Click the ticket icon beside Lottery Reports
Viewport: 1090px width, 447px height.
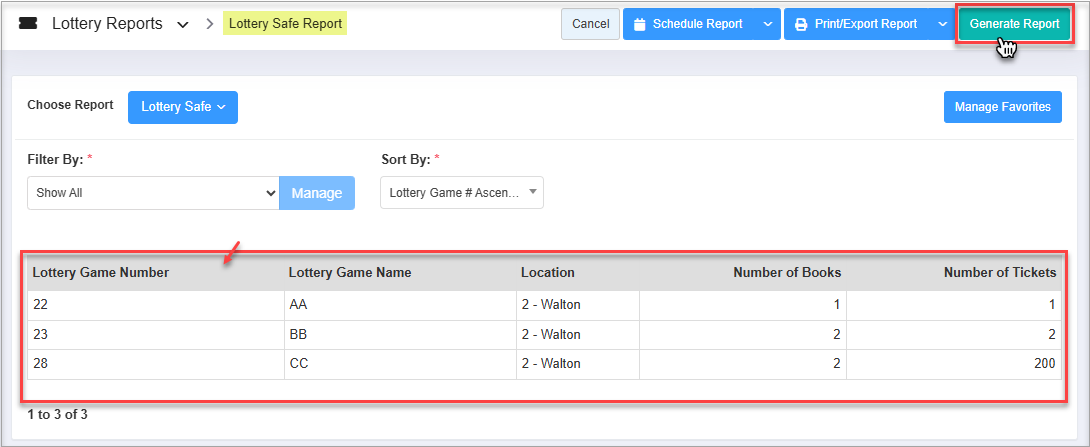28,24
